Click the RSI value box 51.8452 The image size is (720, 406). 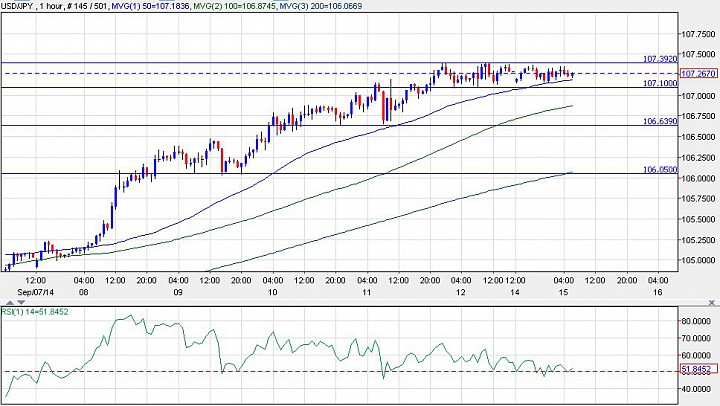tap(698, 369)
